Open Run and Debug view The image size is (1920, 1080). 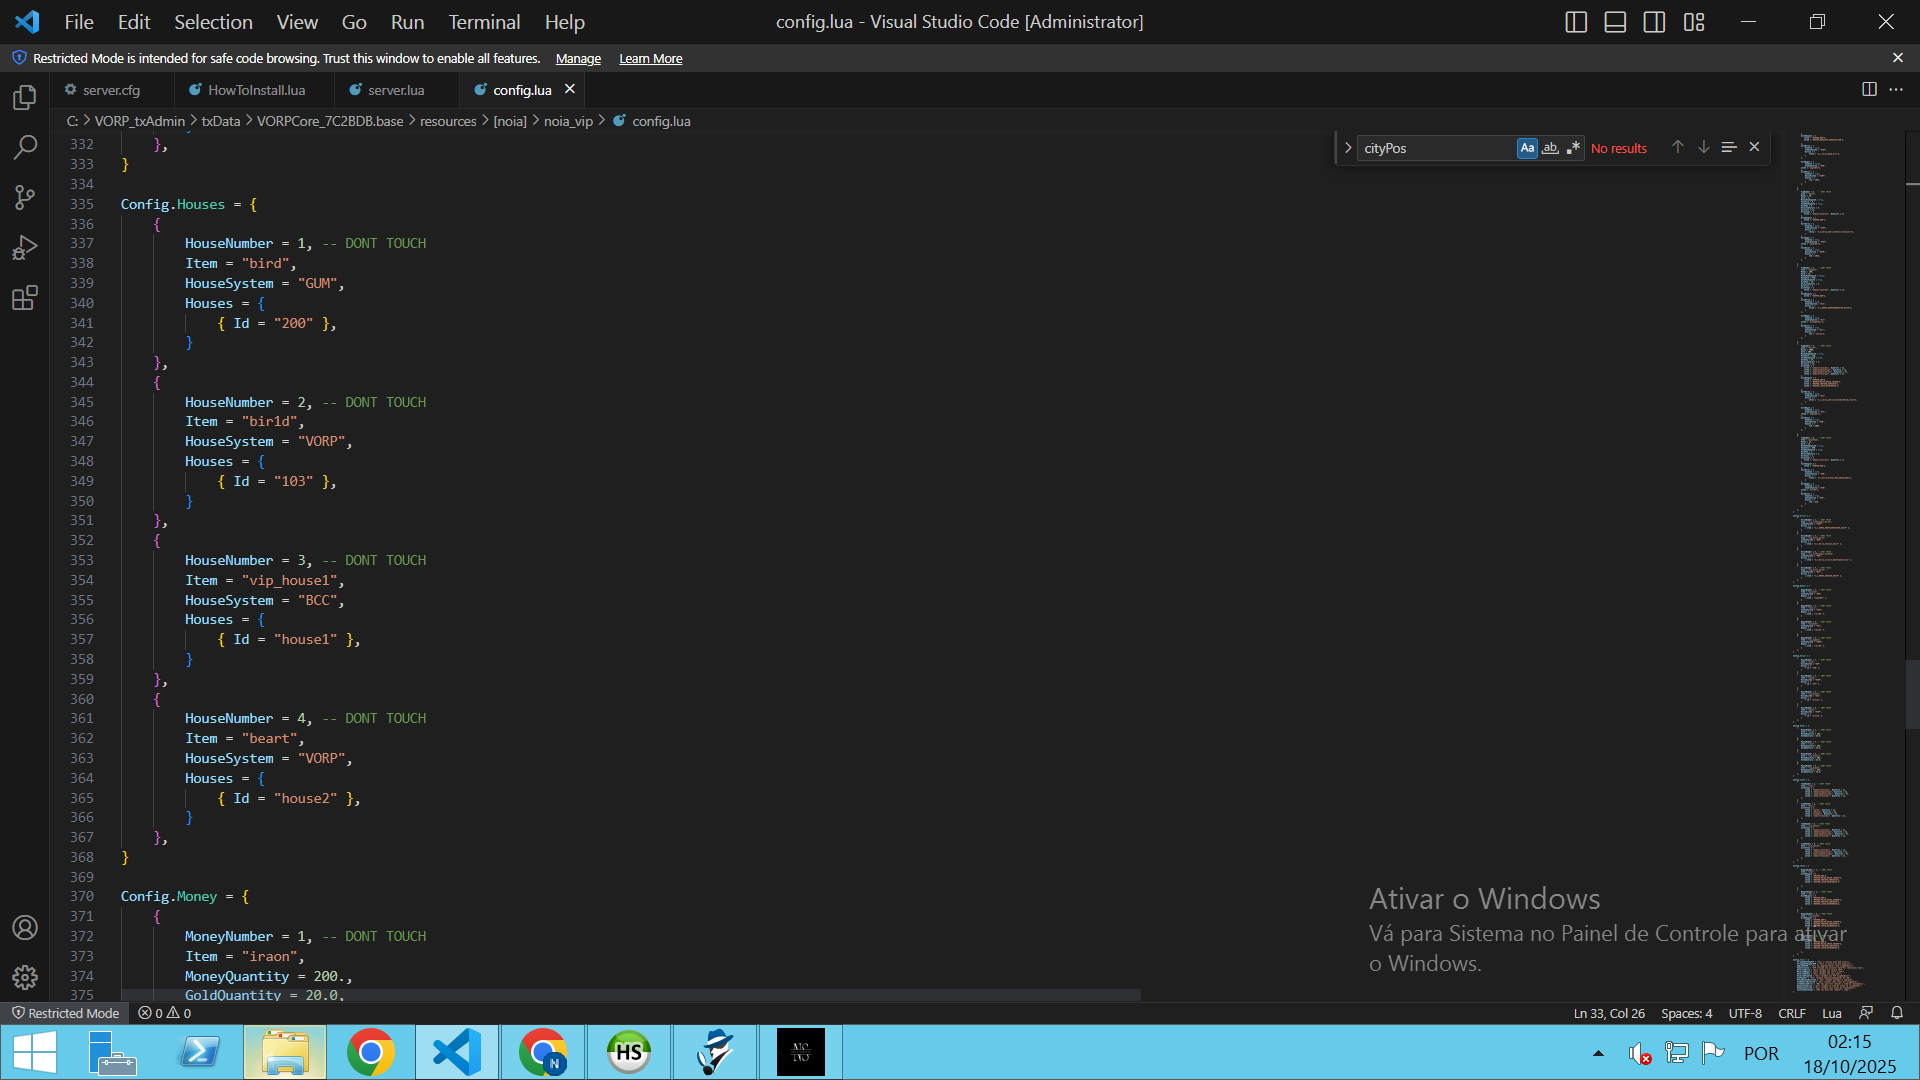25,247
